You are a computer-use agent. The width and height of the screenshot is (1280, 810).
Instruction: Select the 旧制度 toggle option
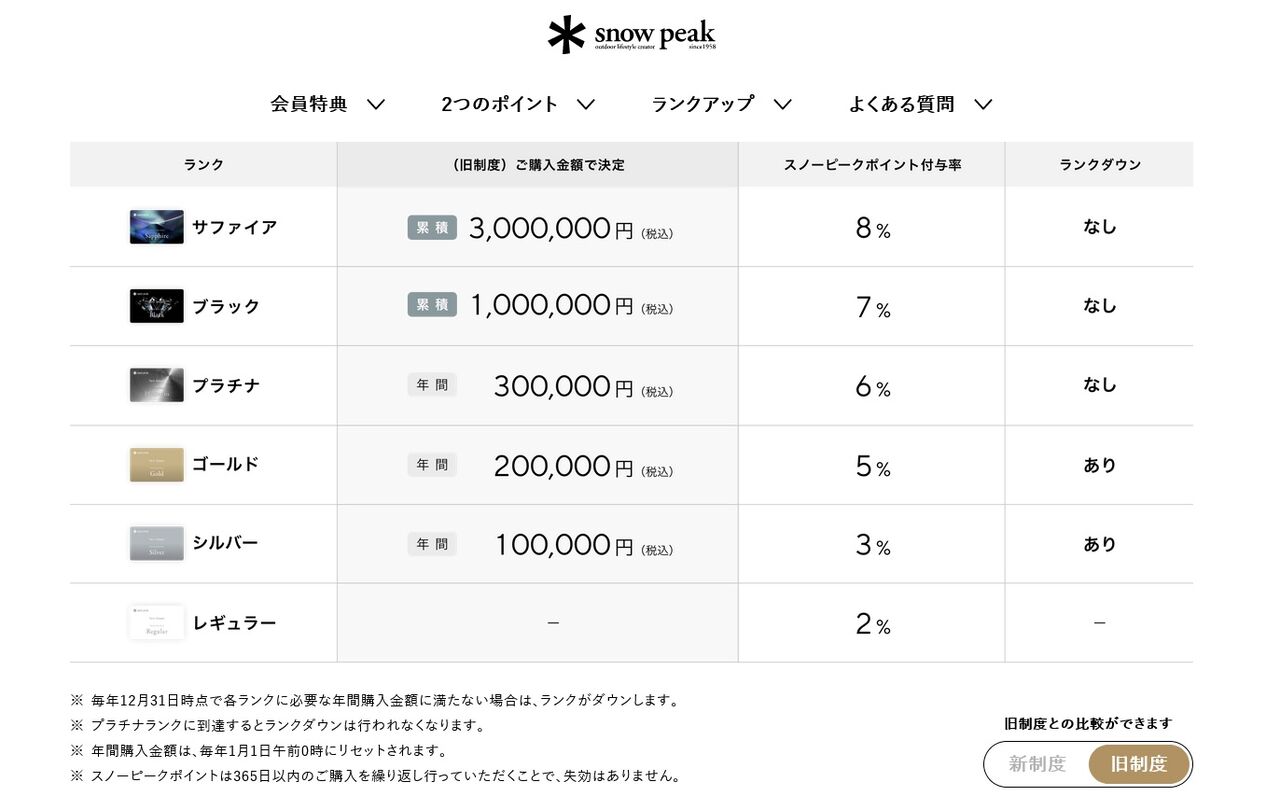tap(1139, 764)
